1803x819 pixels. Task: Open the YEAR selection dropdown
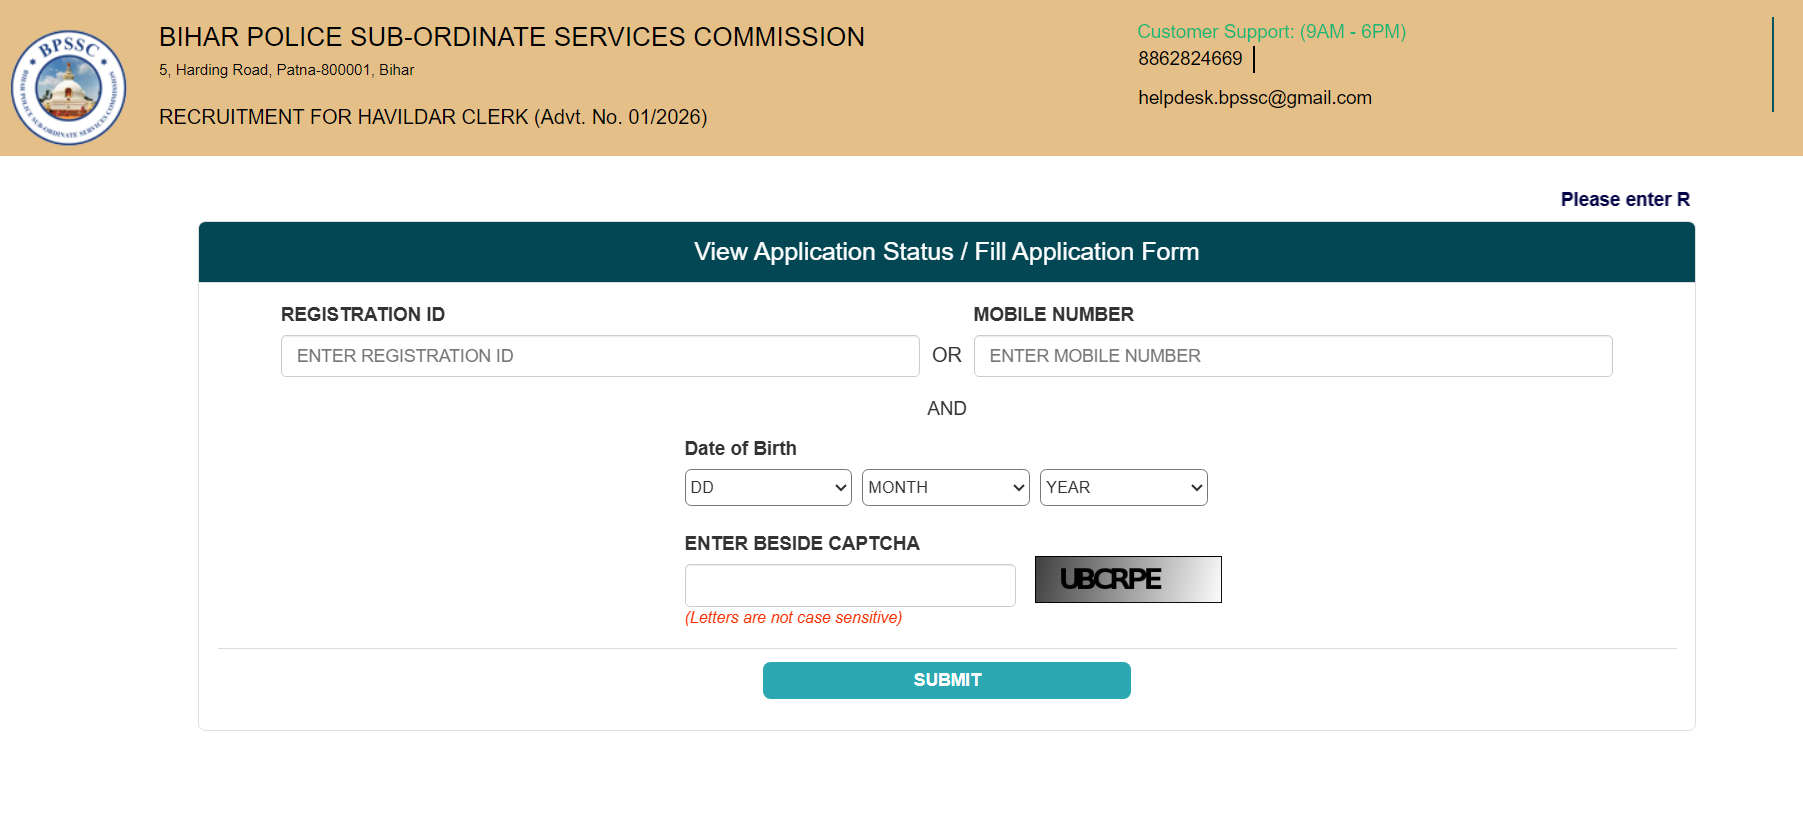(1123, 487)
